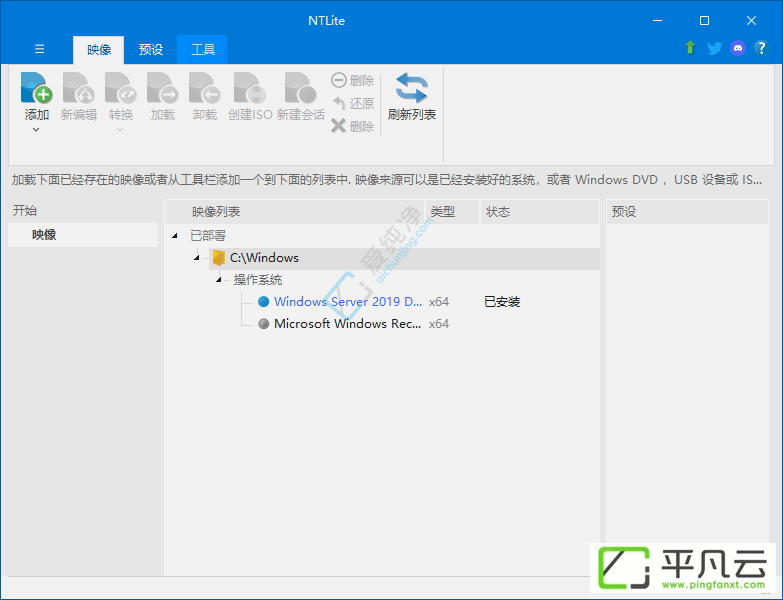Image resolution: width=783 pixels, height=600 pixels.
Task: Minimize the NTLite window
Action: 658,20
